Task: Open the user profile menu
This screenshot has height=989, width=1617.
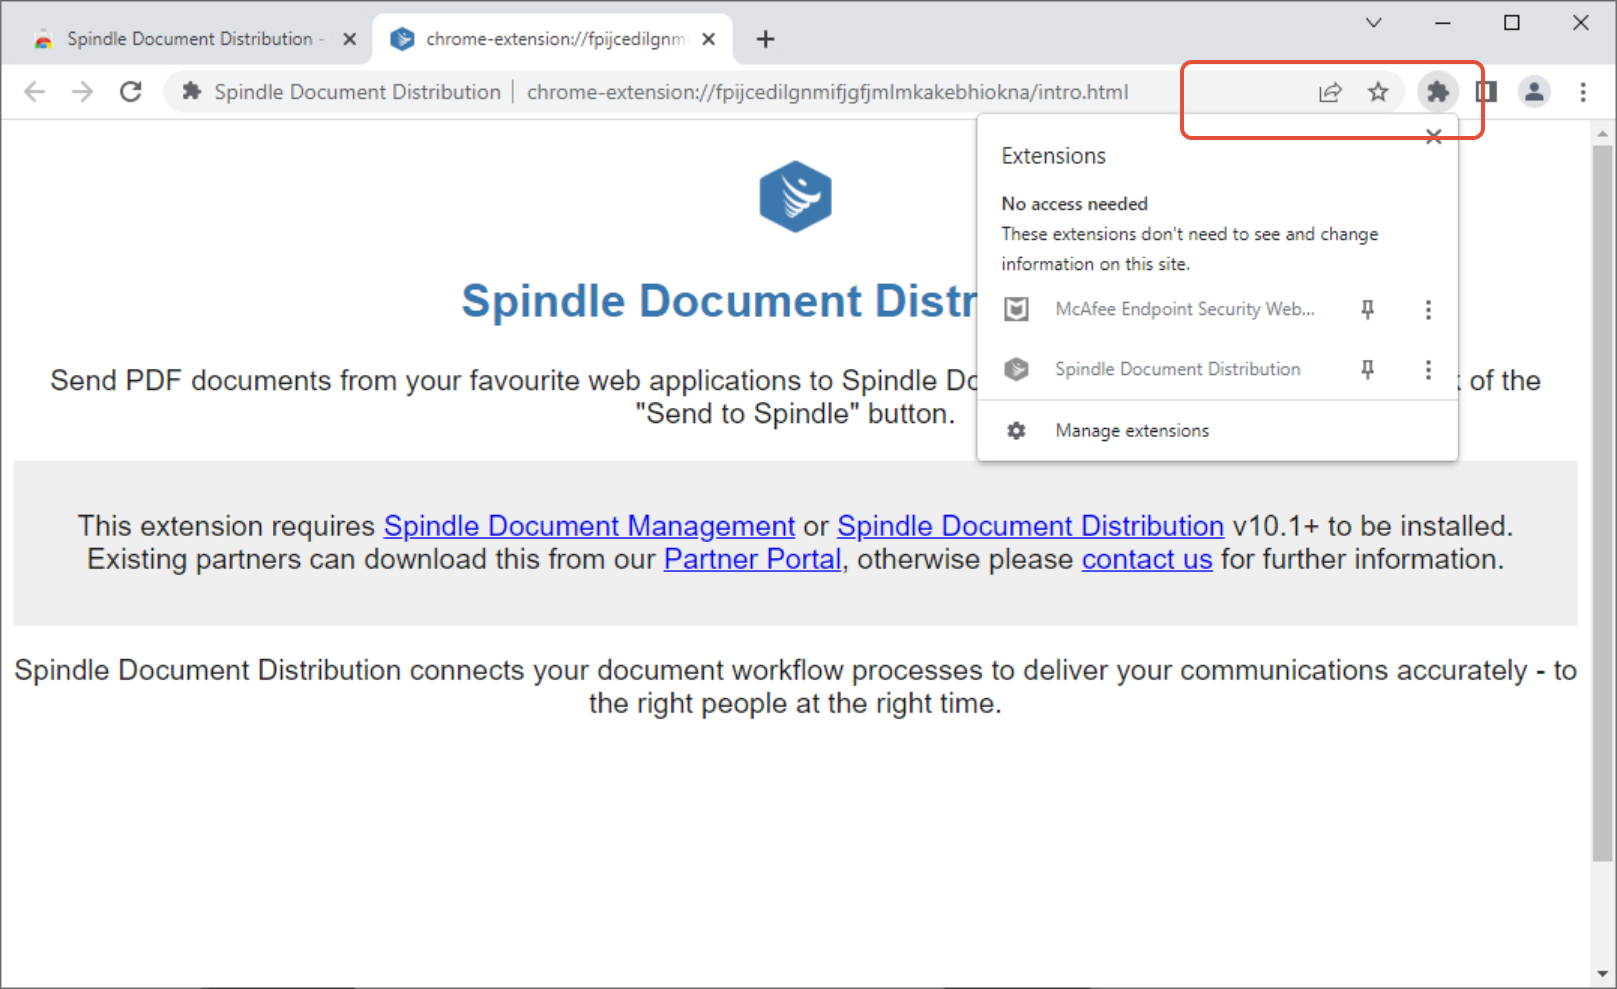Action: (1534, 92)
